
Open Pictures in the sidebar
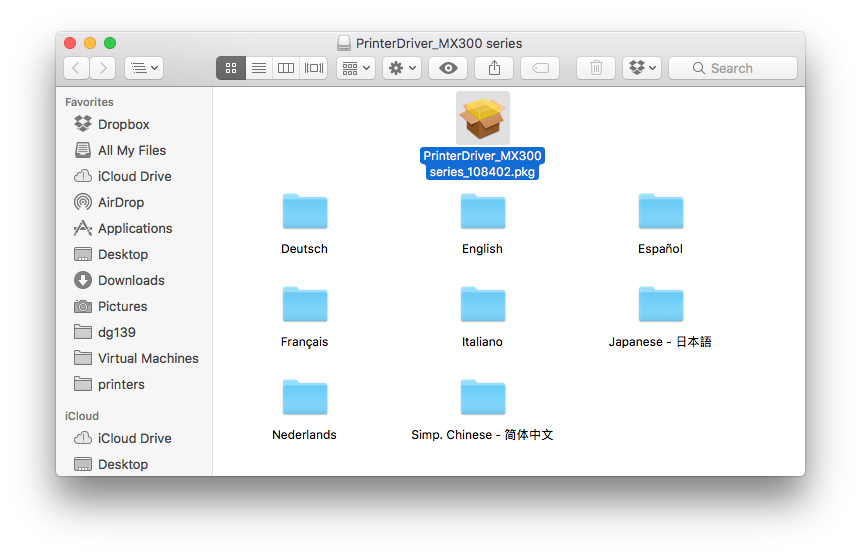click(x=134, y=306)
